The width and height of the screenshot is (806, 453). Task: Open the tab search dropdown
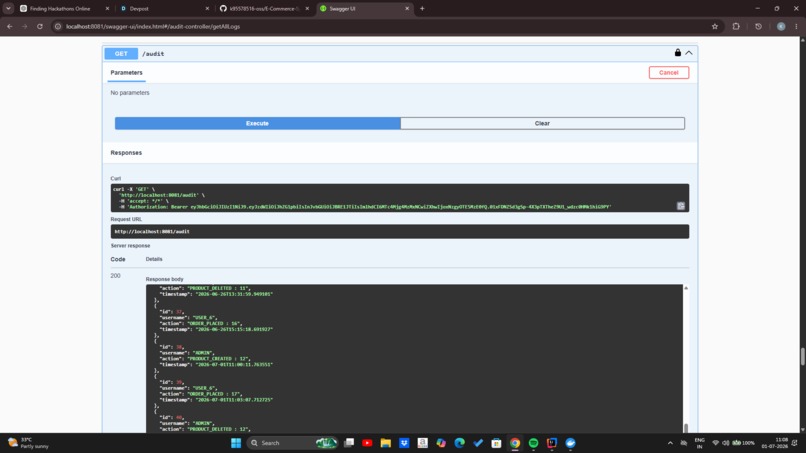[8, 9]
